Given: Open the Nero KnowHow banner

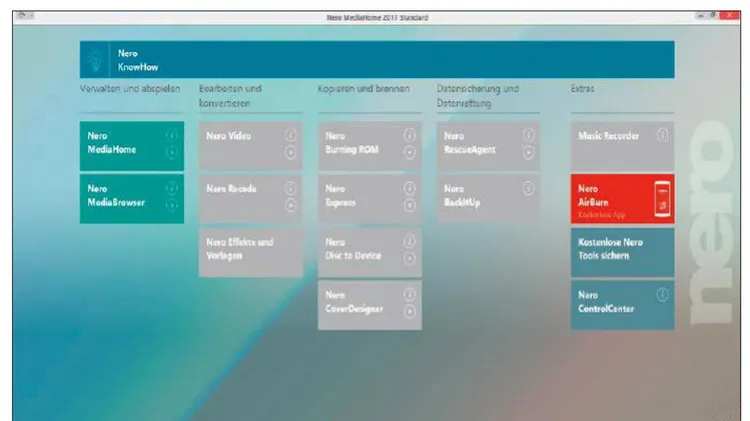Looking at the screenshot, I should click(x=377, y=60).
